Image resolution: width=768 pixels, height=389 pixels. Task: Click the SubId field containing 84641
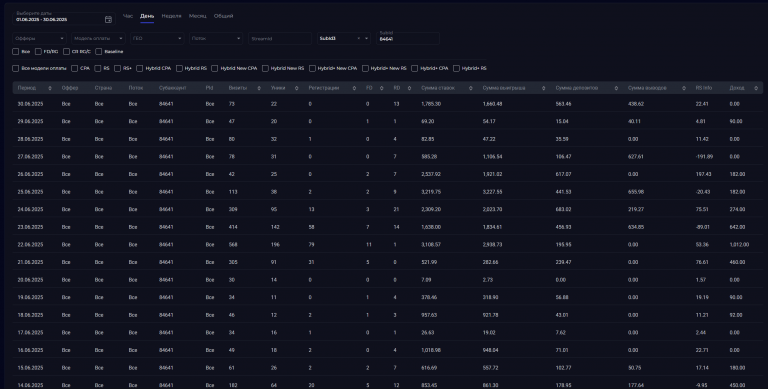(x=408, y=38)
